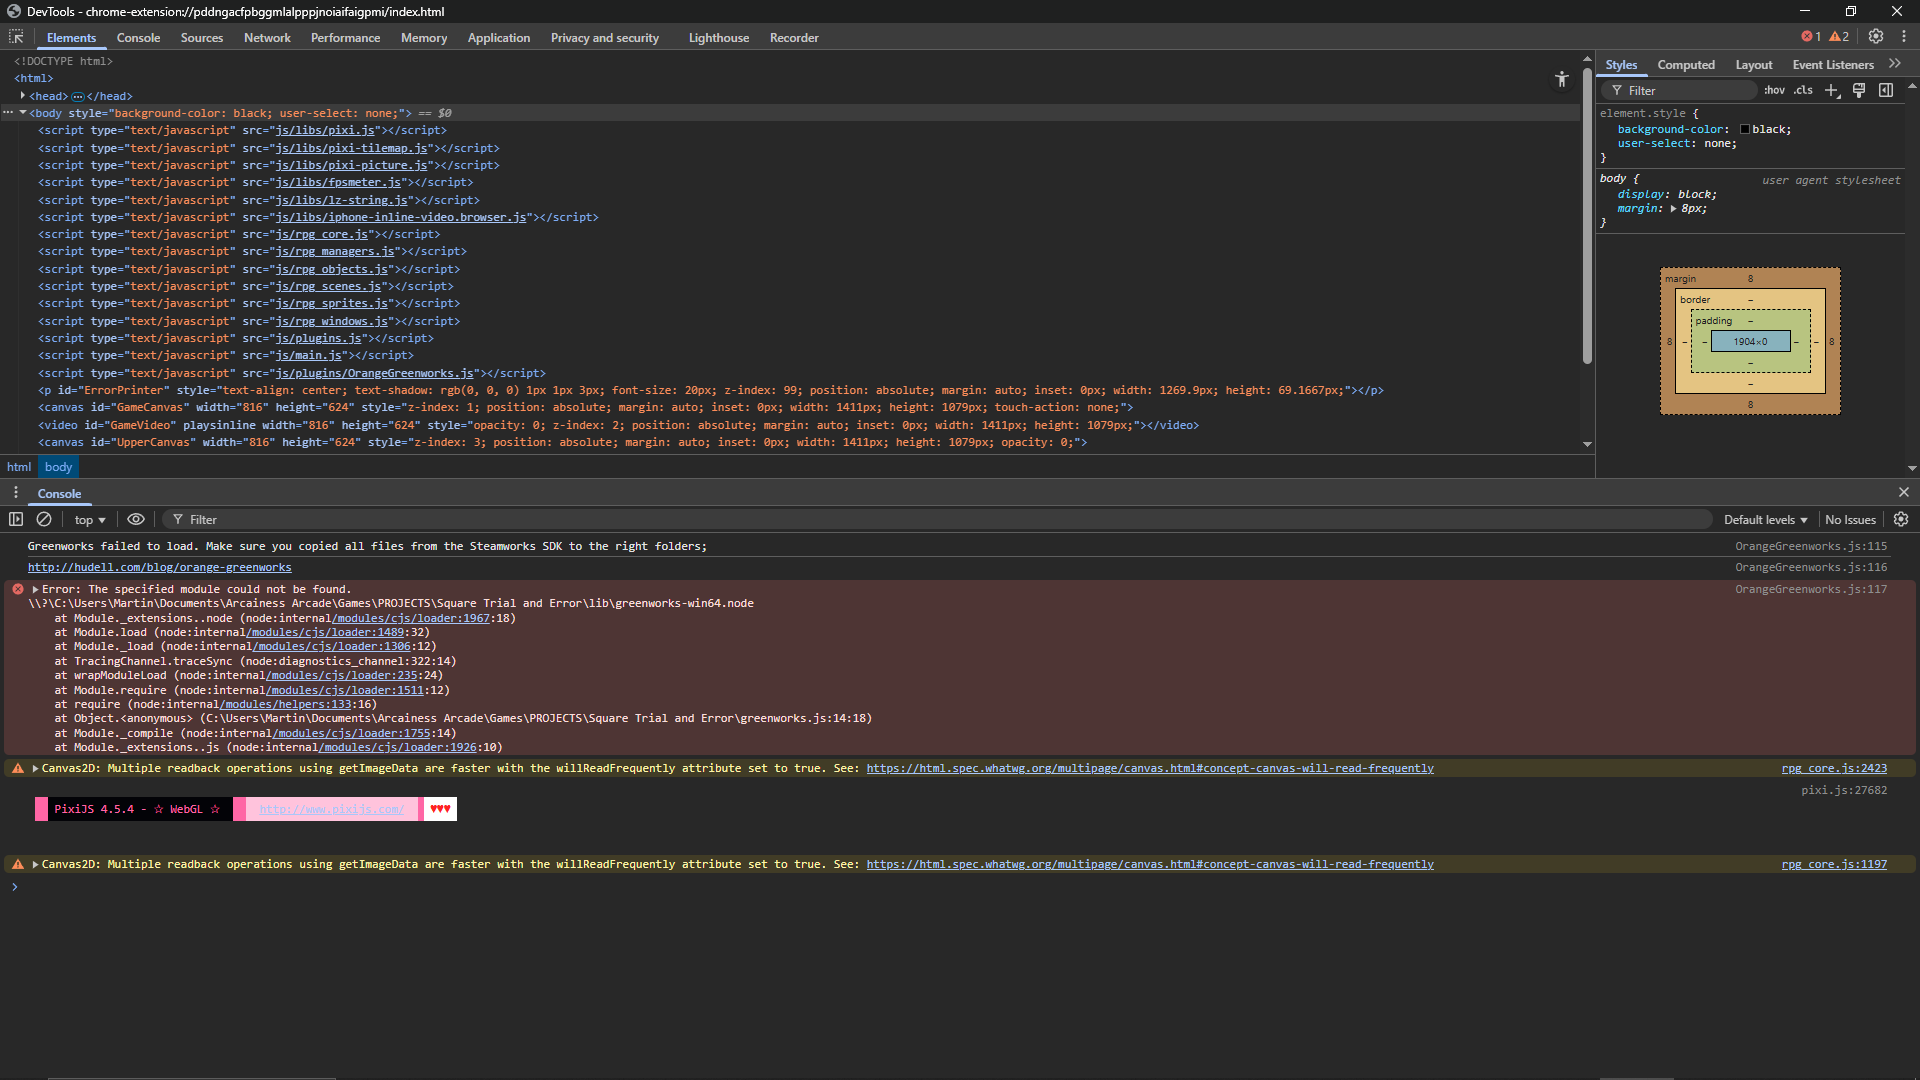Open DevTools settings gear
Image resolution: width=1920 pixels, height=1080 pixels.
pos(1876,37)
